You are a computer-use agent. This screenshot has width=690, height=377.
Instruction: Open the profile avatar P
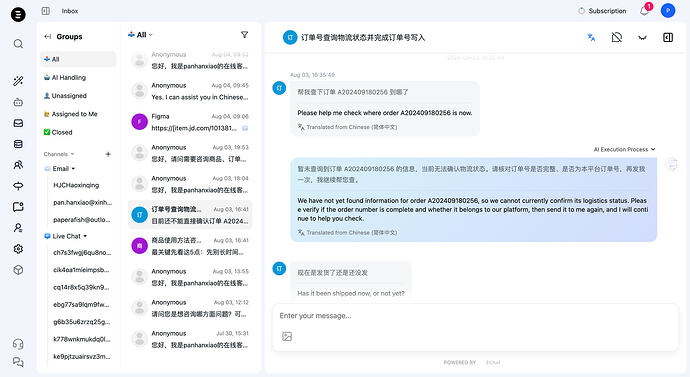click(x=668, y=11)
